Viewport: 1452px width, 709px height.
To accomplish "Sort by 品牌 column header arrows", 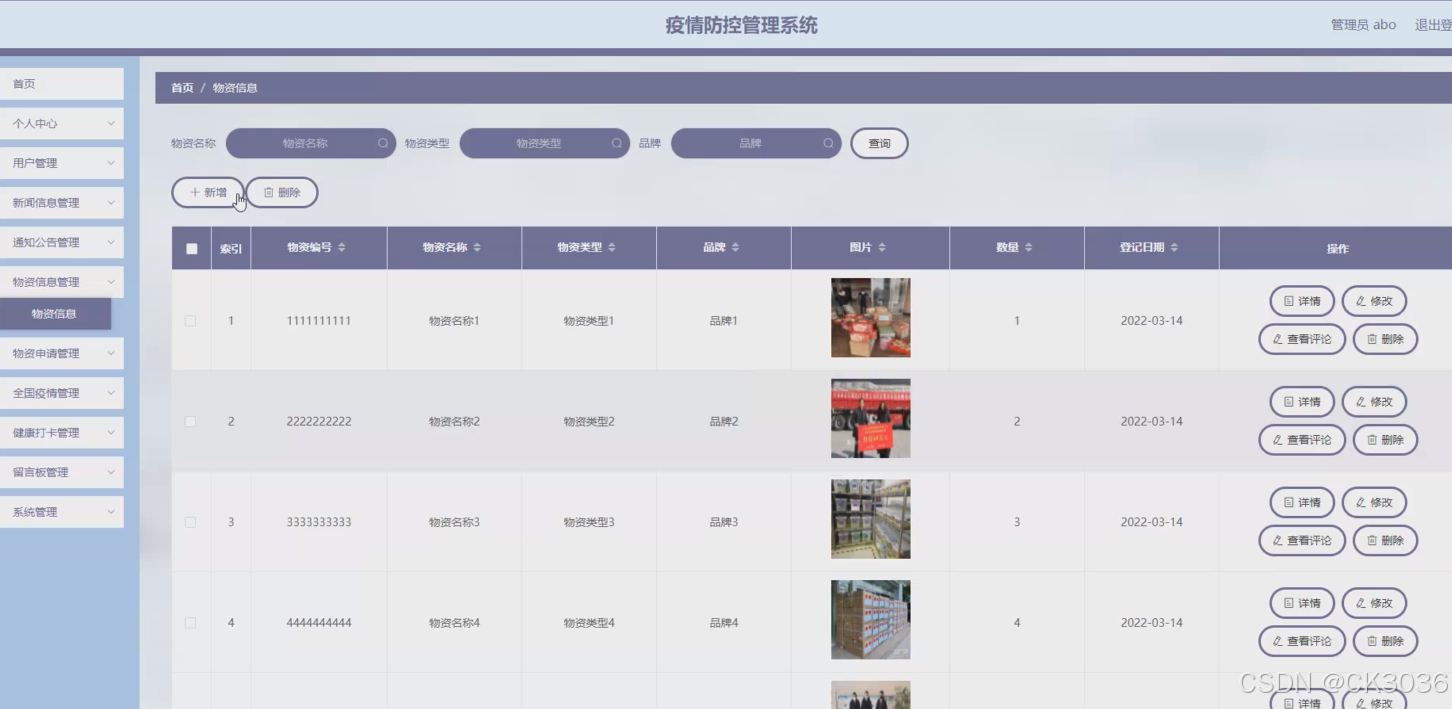I will pos(736,247).
